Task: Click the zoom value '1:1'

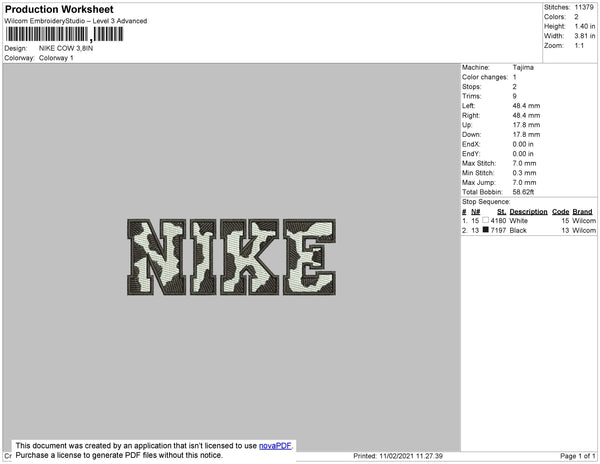Action: (x=579, y=46)
